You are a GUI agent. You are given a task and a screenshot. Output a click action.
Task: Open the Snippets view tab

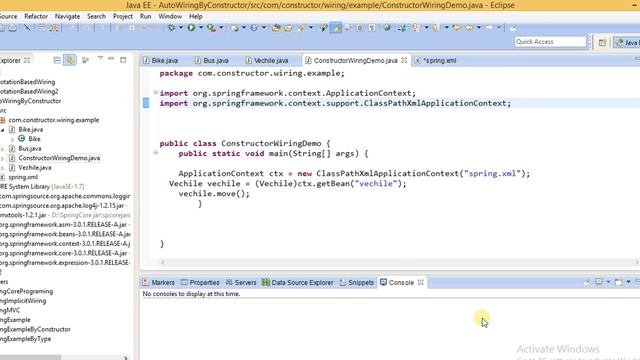356,282
